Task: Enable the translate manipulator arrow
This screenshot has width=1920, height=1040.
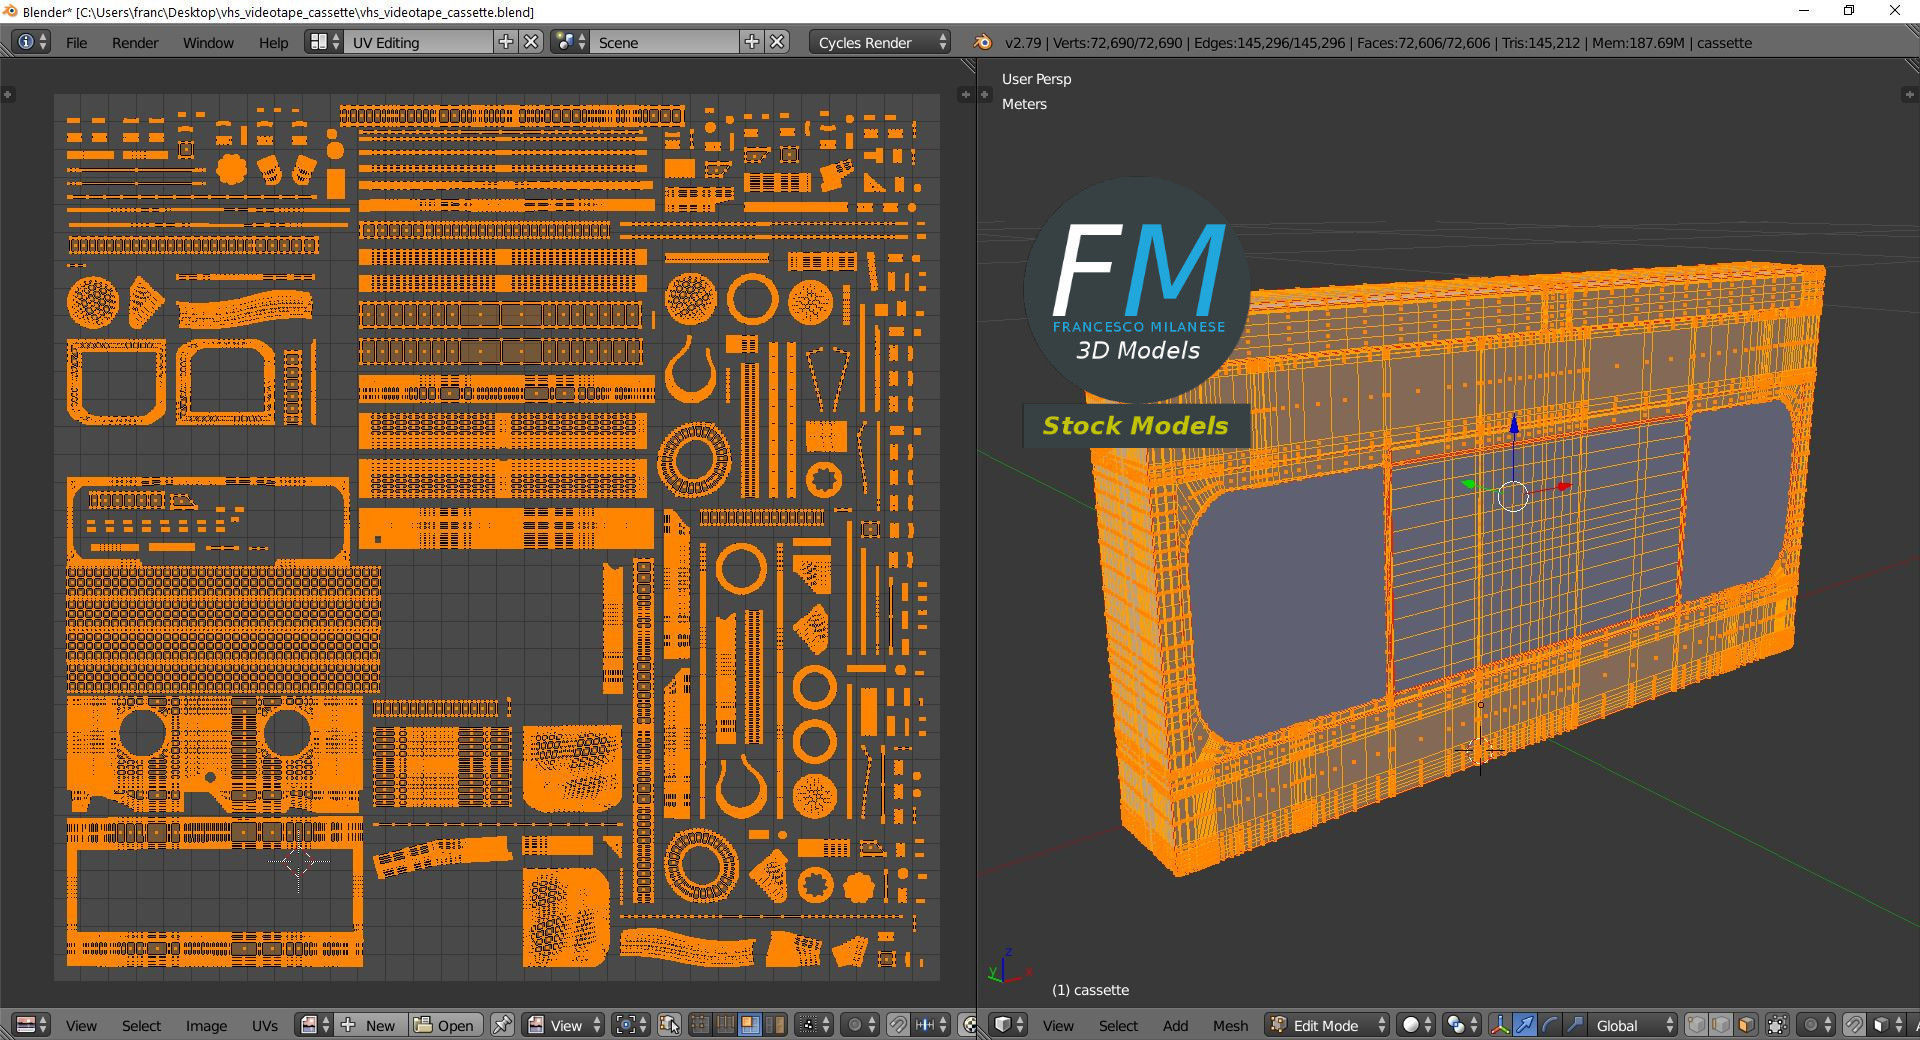Action: [x=1524, y=1025]
